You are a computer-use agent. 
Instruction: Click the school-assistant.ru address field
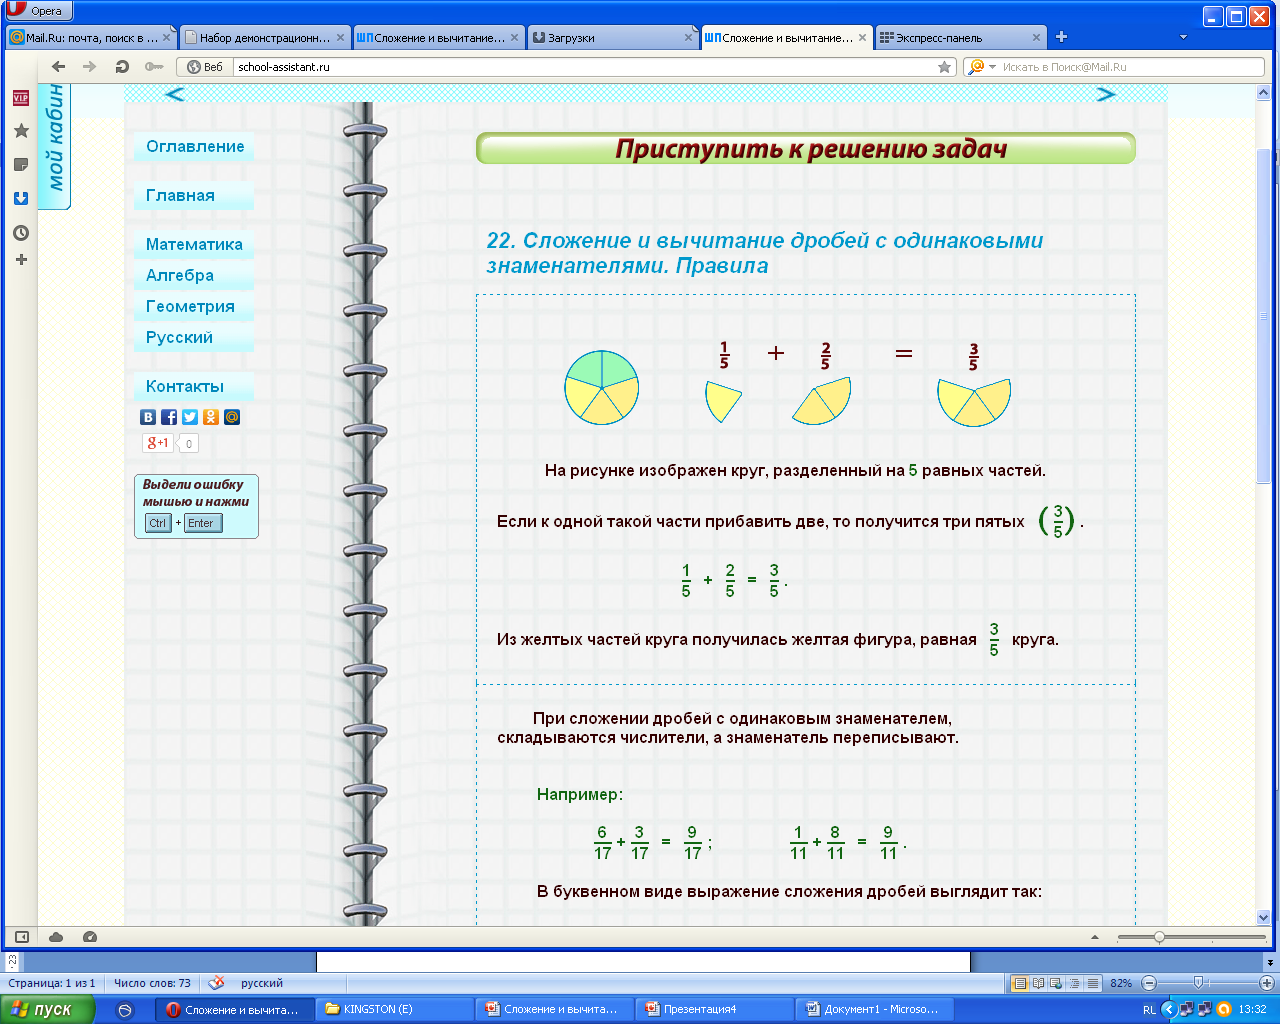click(x=585, y=67)
